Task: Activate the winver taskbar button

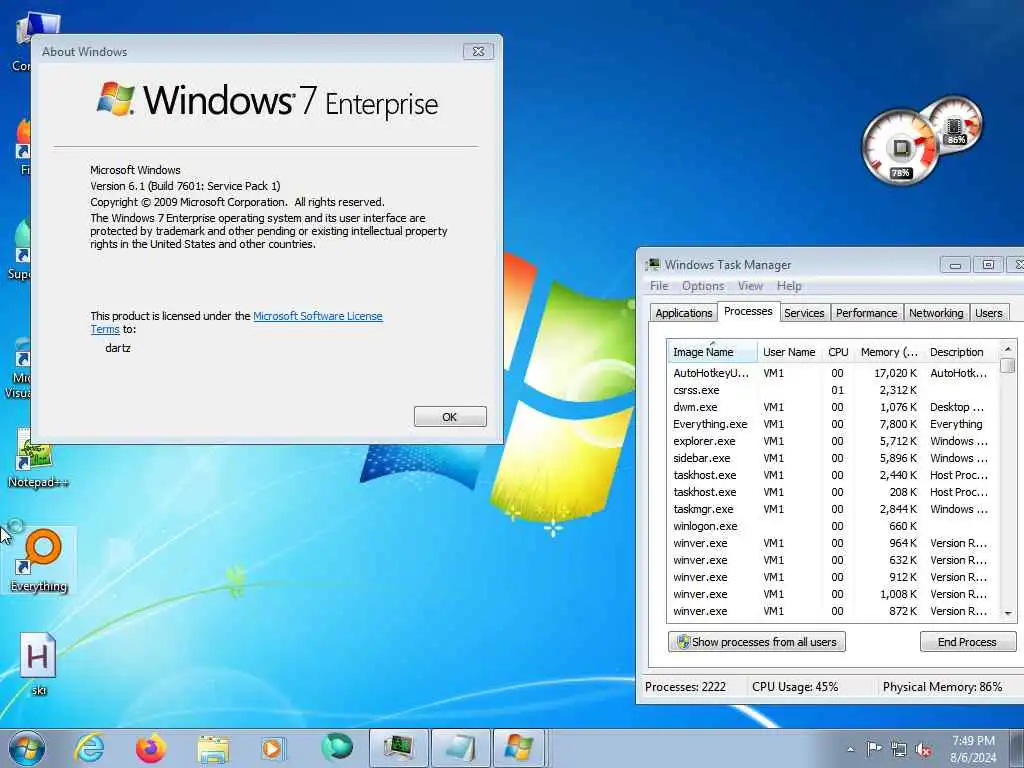Action: [519, 748]
